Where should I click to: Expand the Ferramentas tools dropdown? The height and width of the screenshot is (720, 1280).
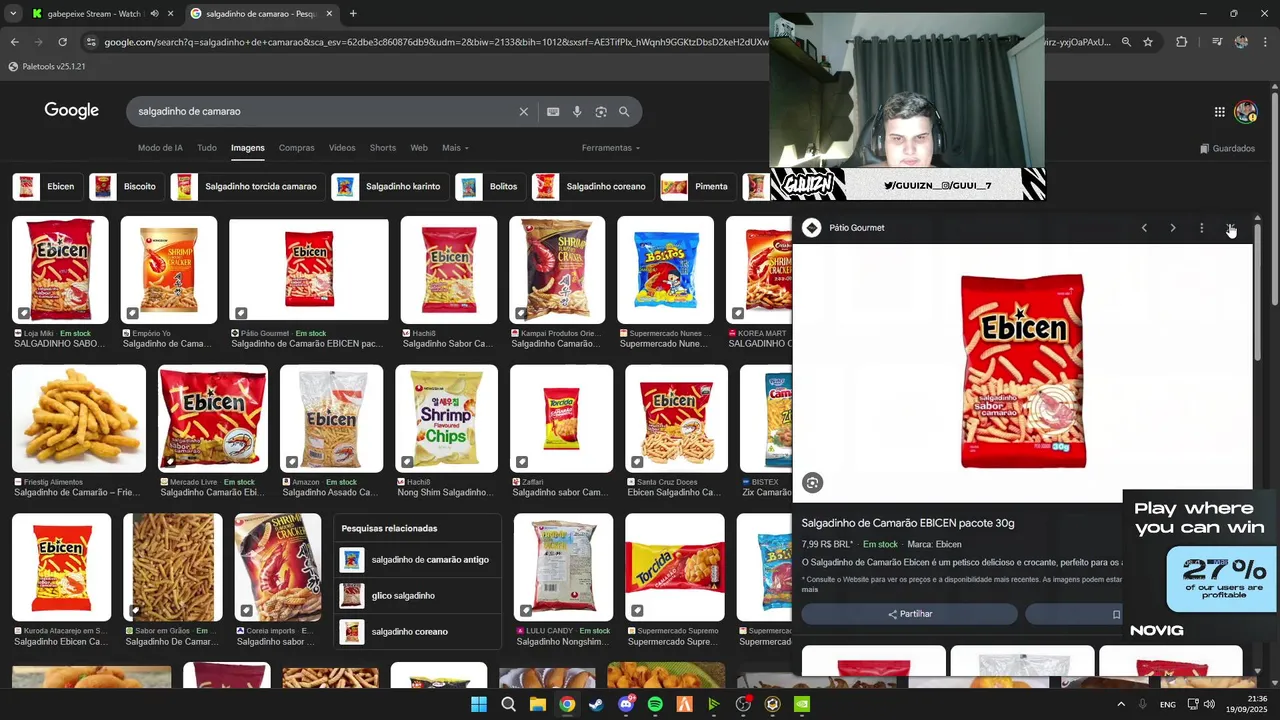coord(611,148)
